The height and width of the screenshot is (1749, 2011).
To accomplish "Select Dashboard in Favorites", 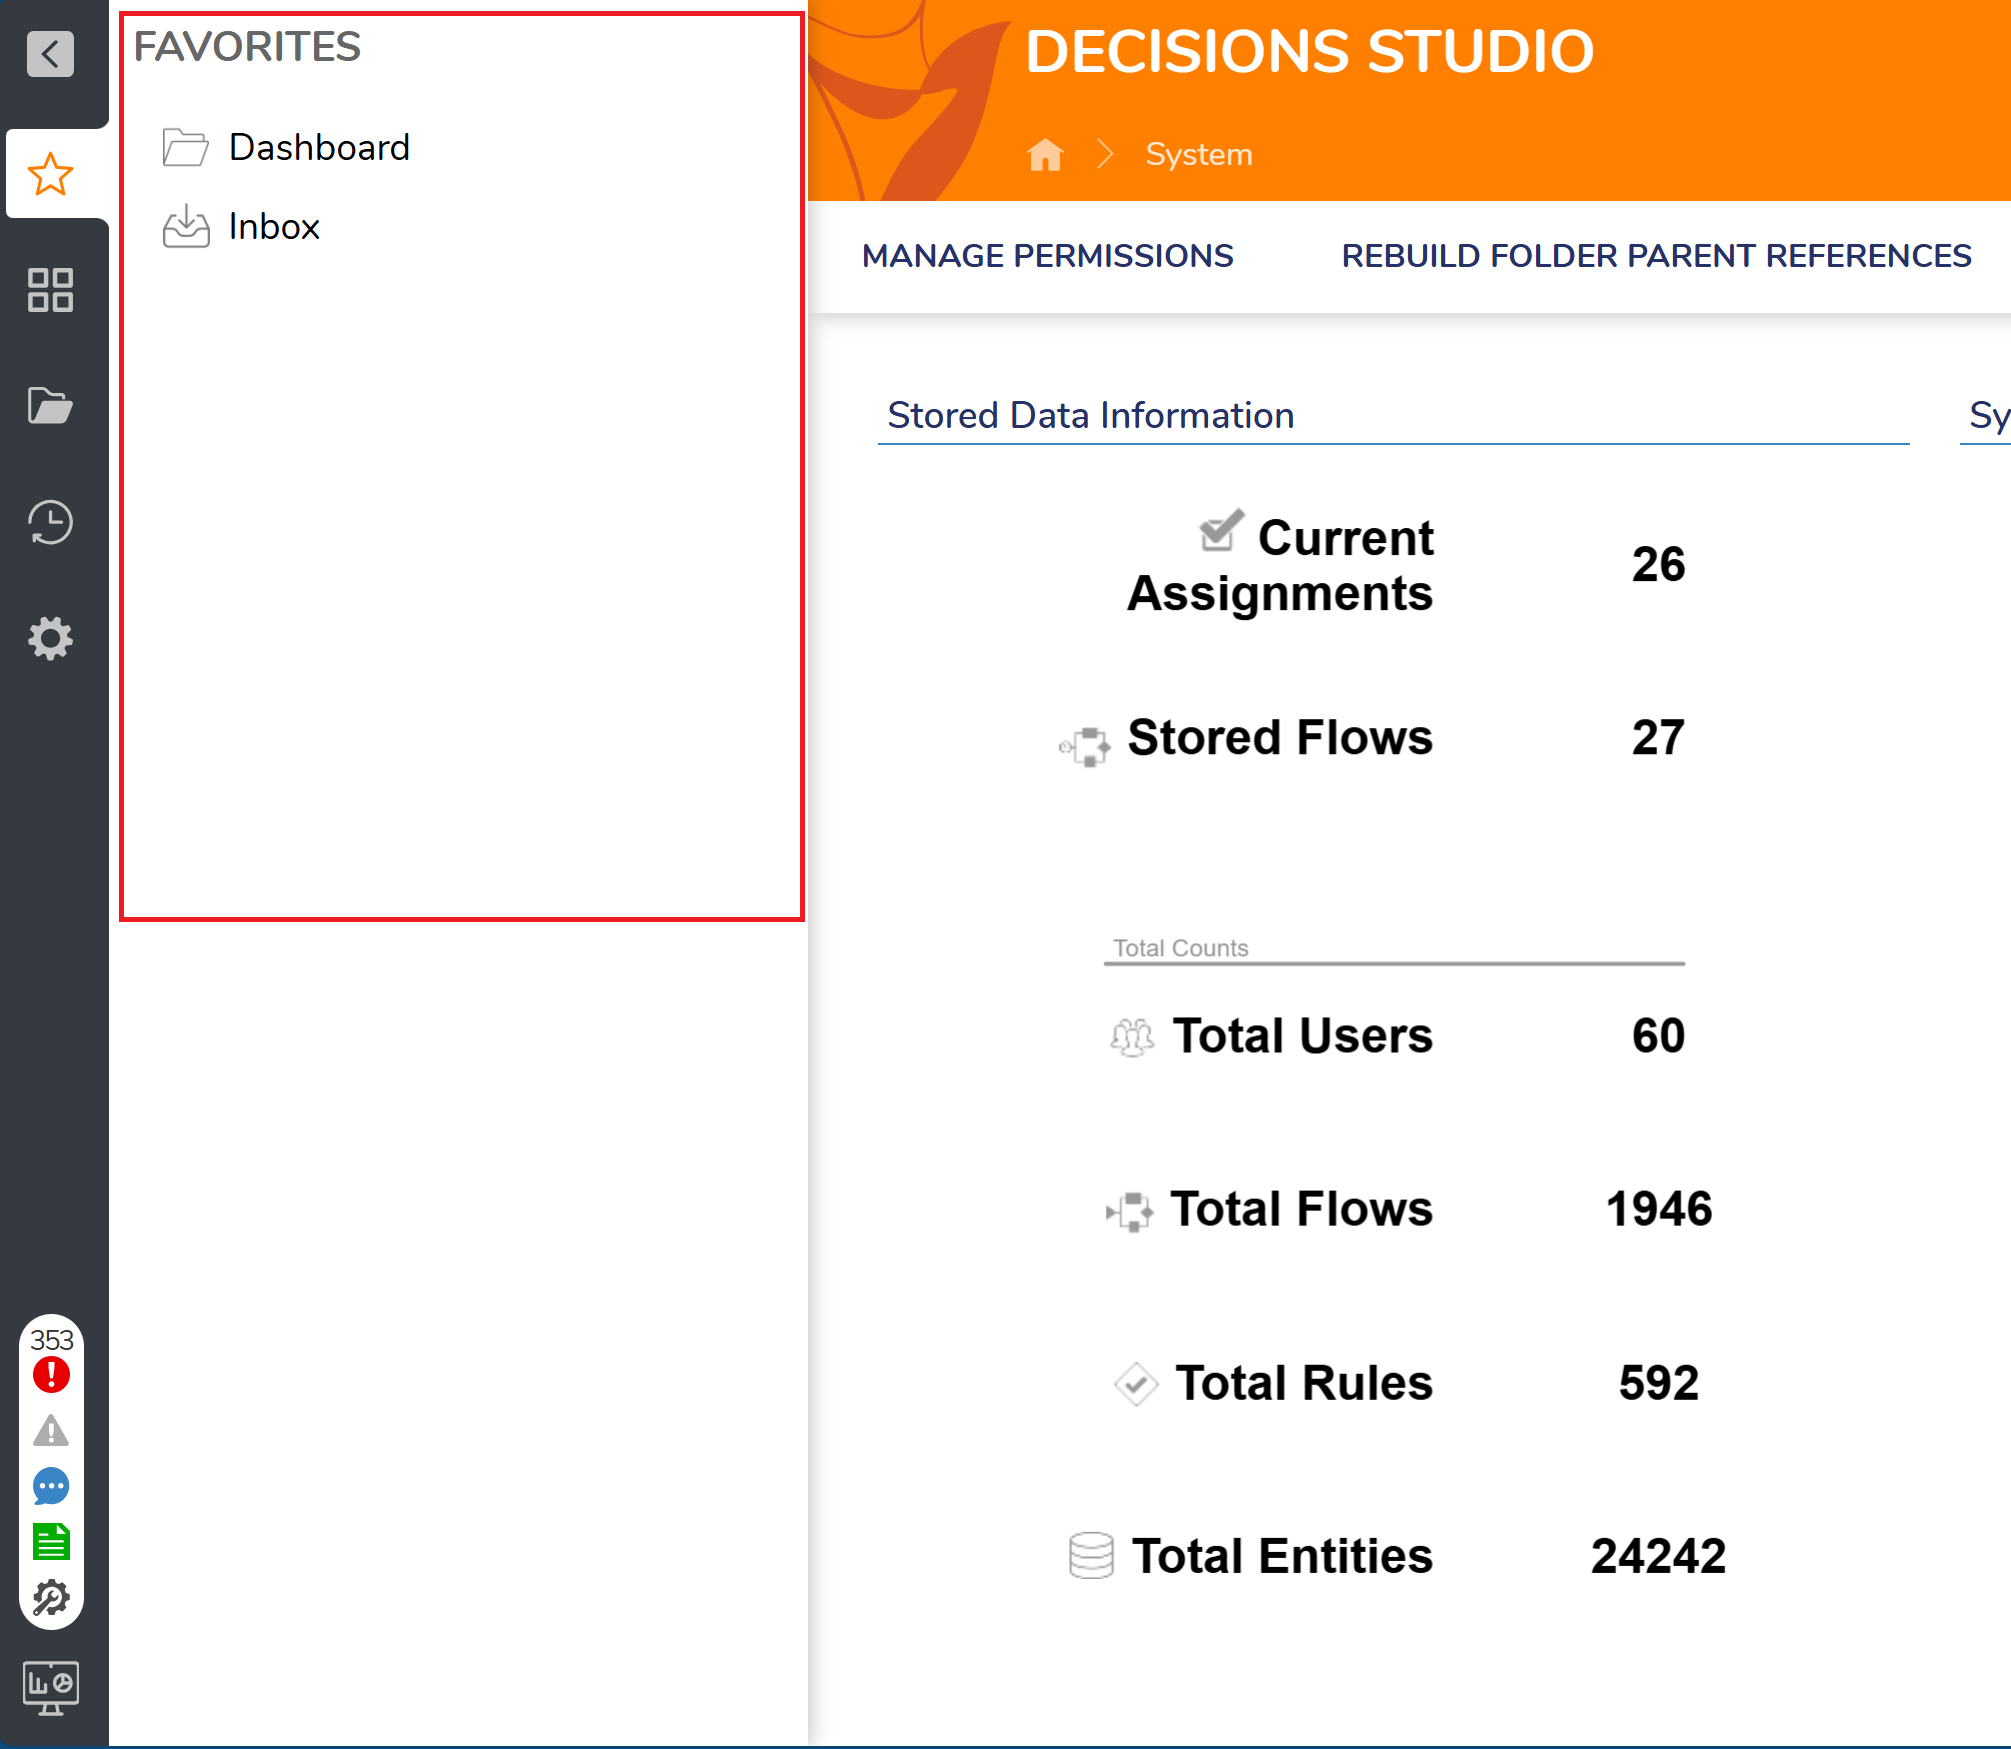I will pyautogui.click(x=318, y=147).
